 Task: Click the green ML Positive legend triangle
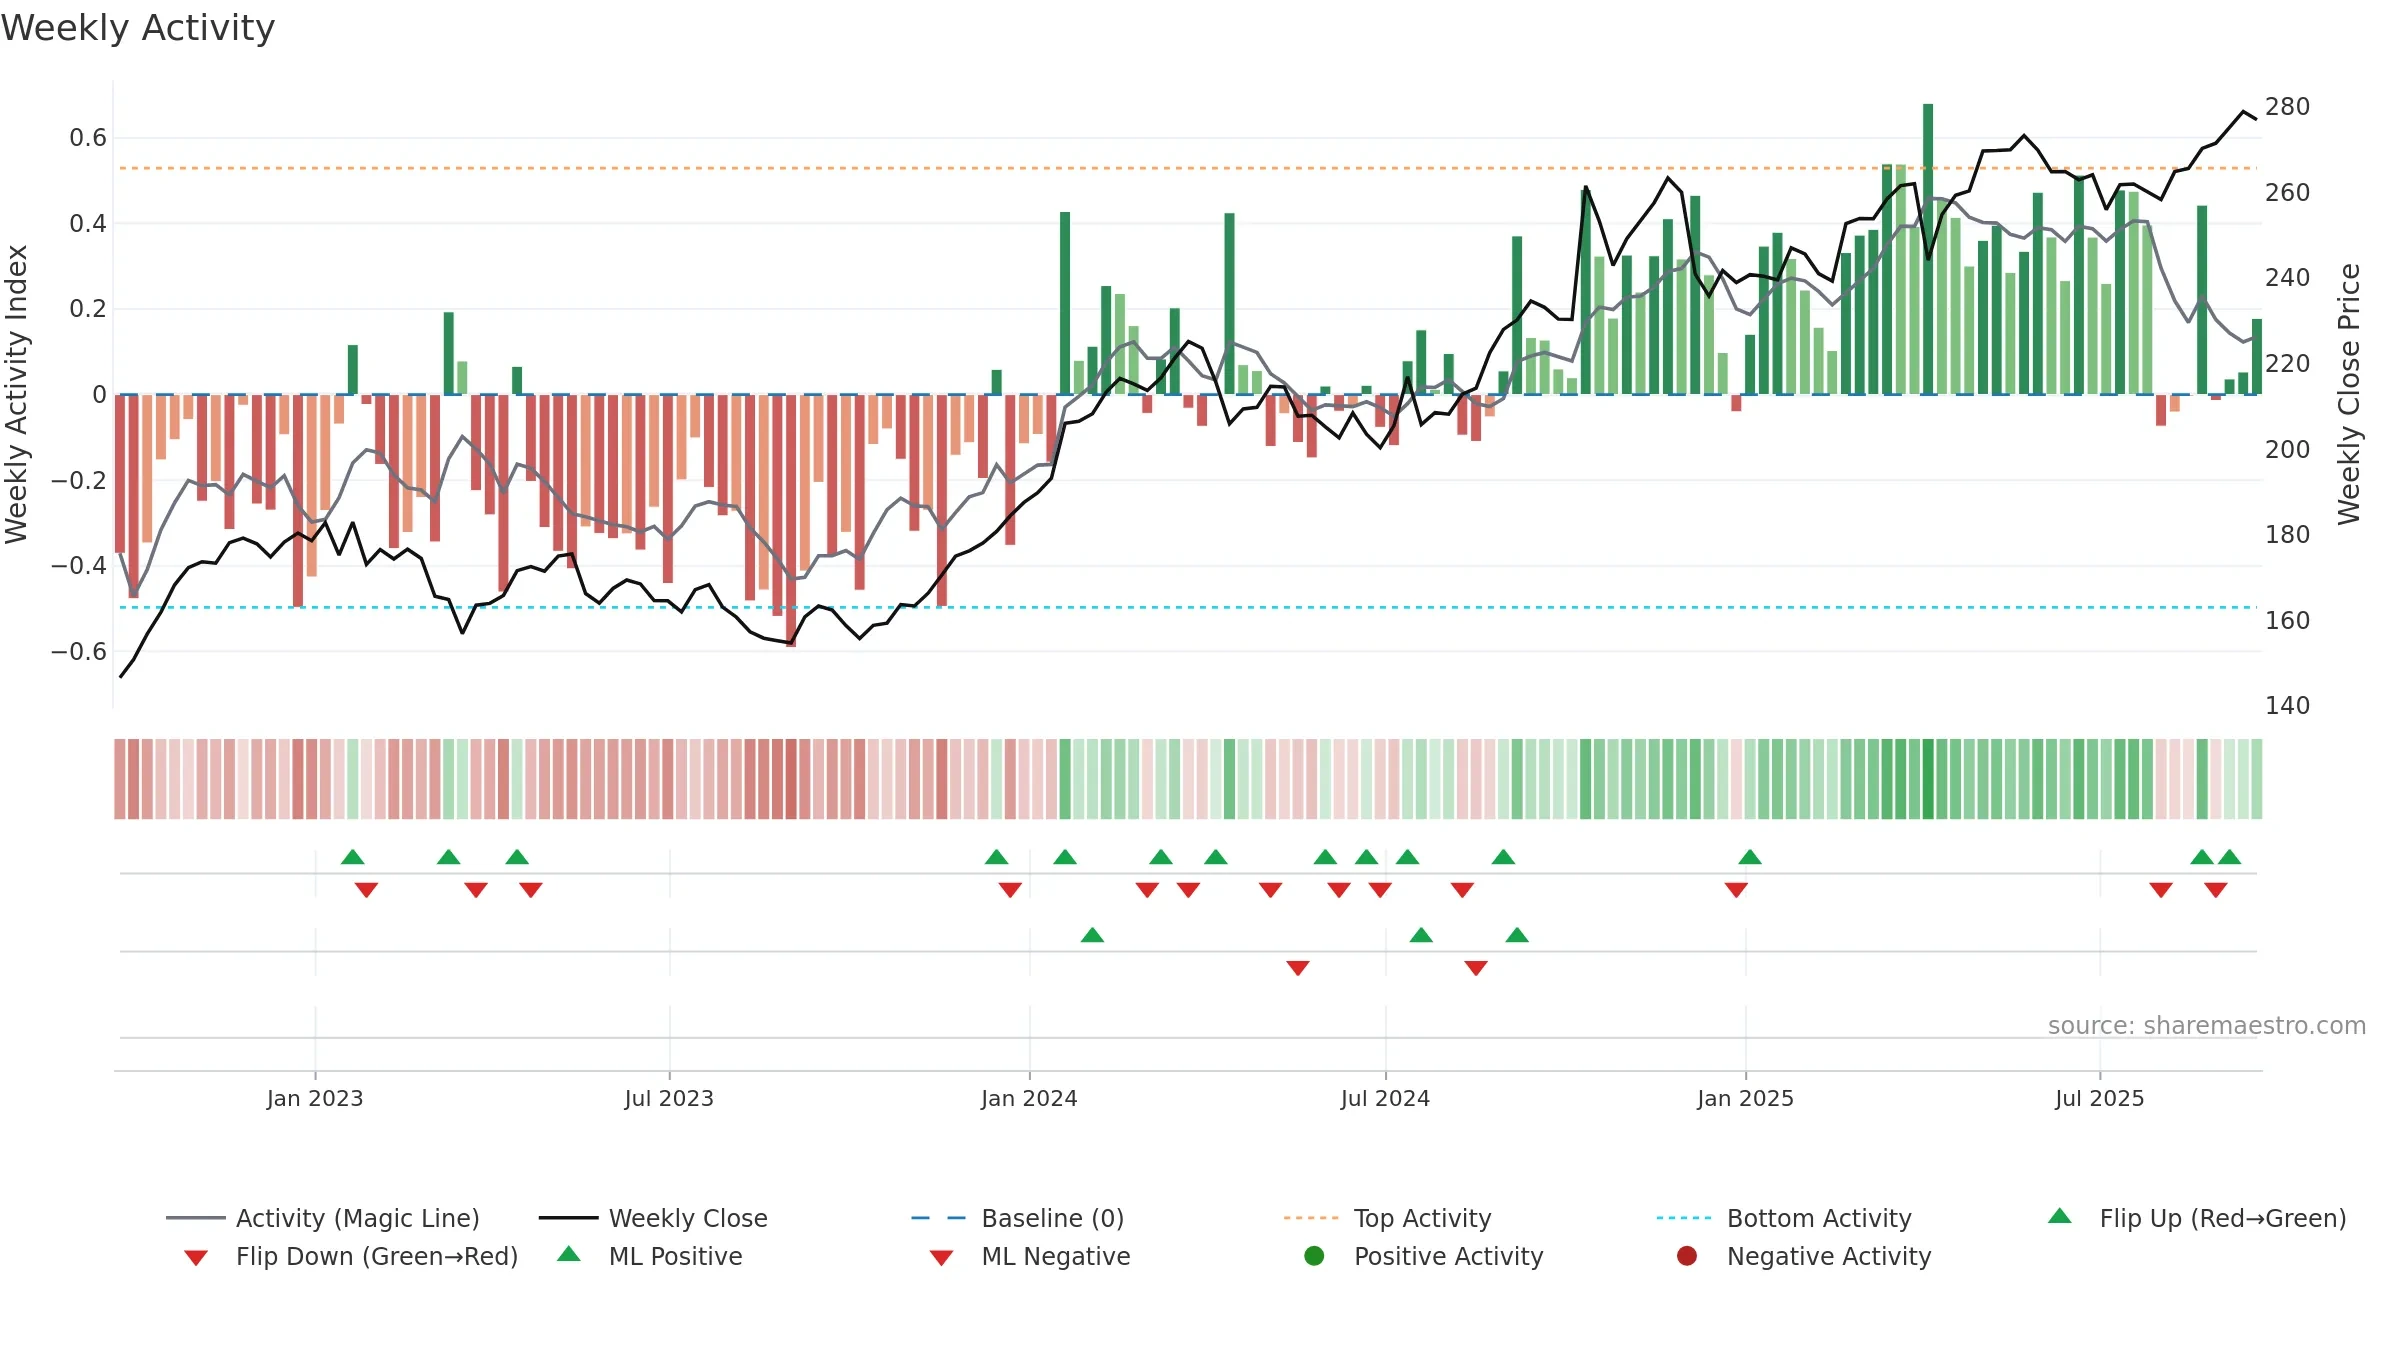[x=569, y=1254]
